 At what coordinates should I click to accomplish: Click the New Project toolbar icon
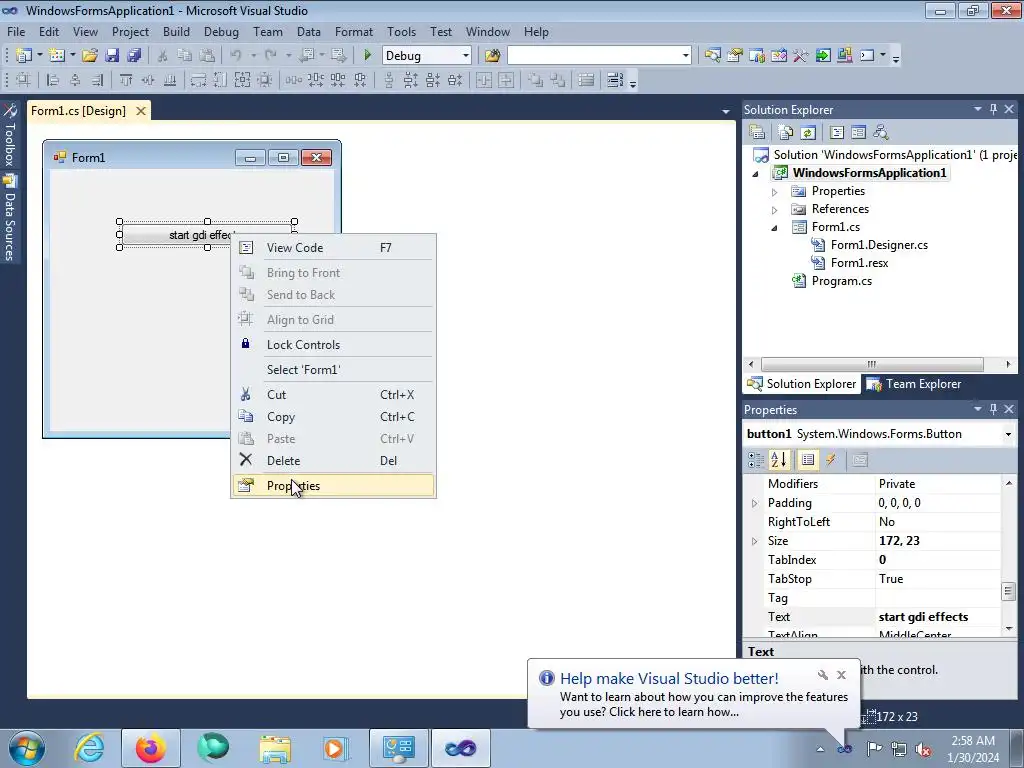tap(24, 56)
